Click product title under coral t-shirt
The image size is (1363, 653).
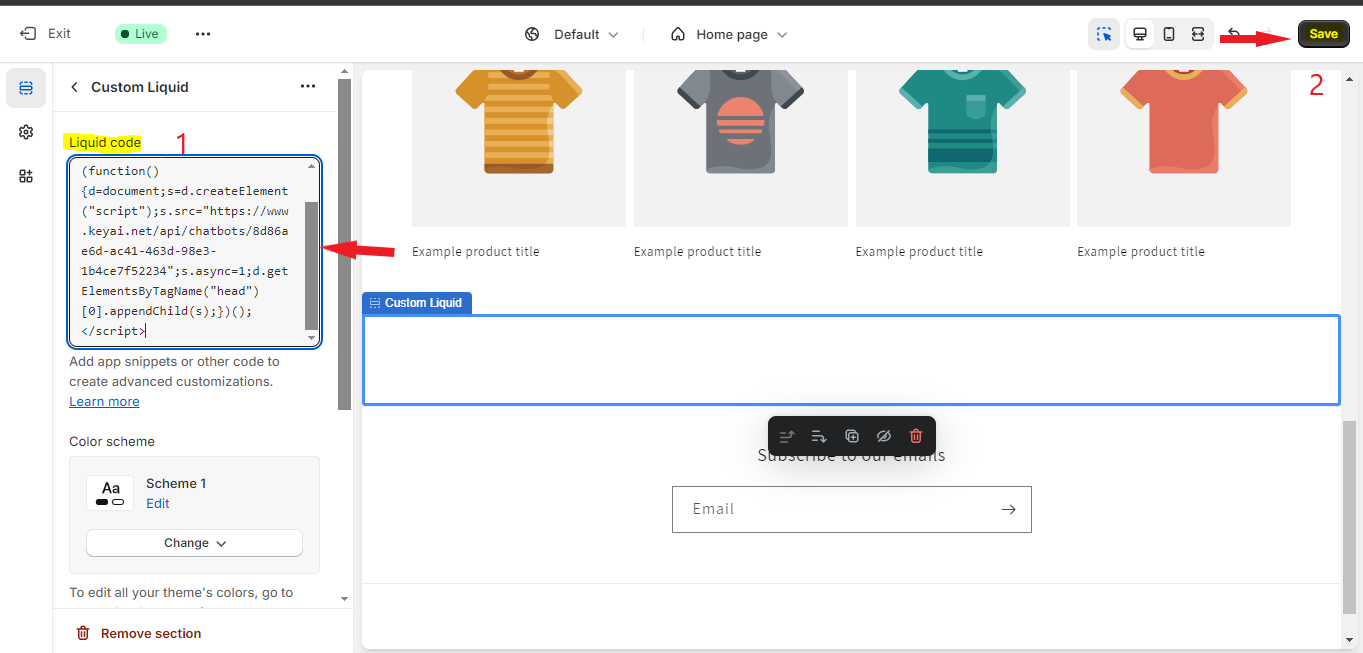(x=1141, y=252)
